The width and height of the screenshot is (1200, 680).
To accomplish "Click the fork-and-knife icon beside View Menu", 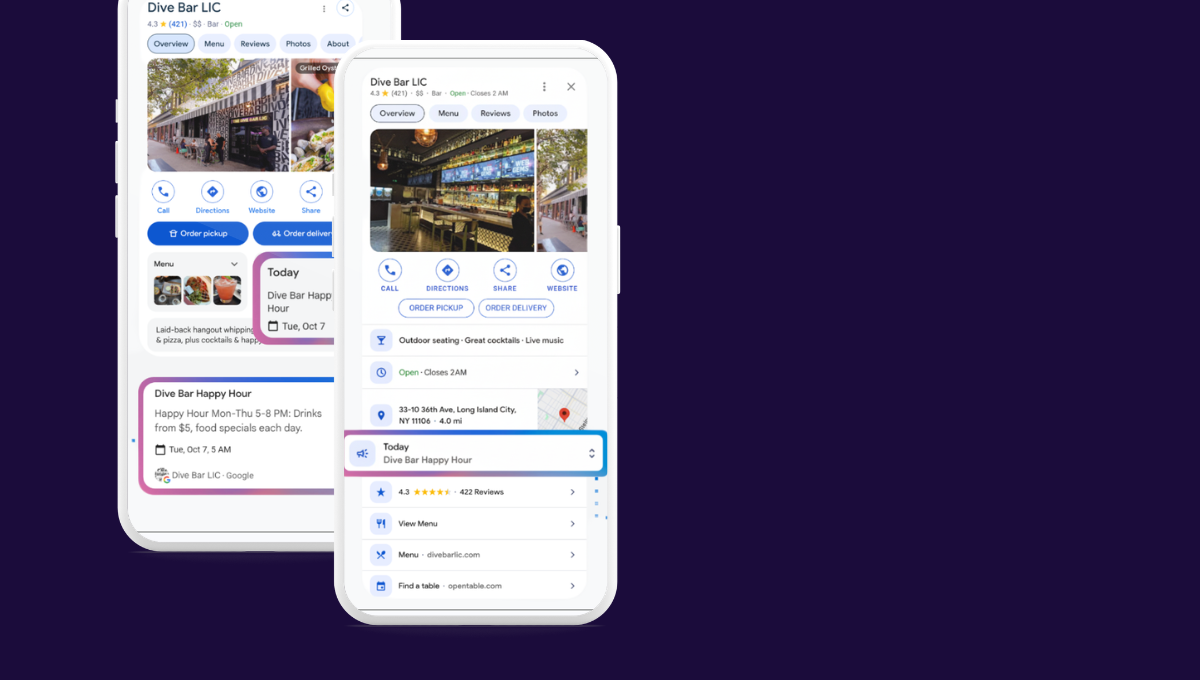I will pyautogui.click(x=381, y=523).
